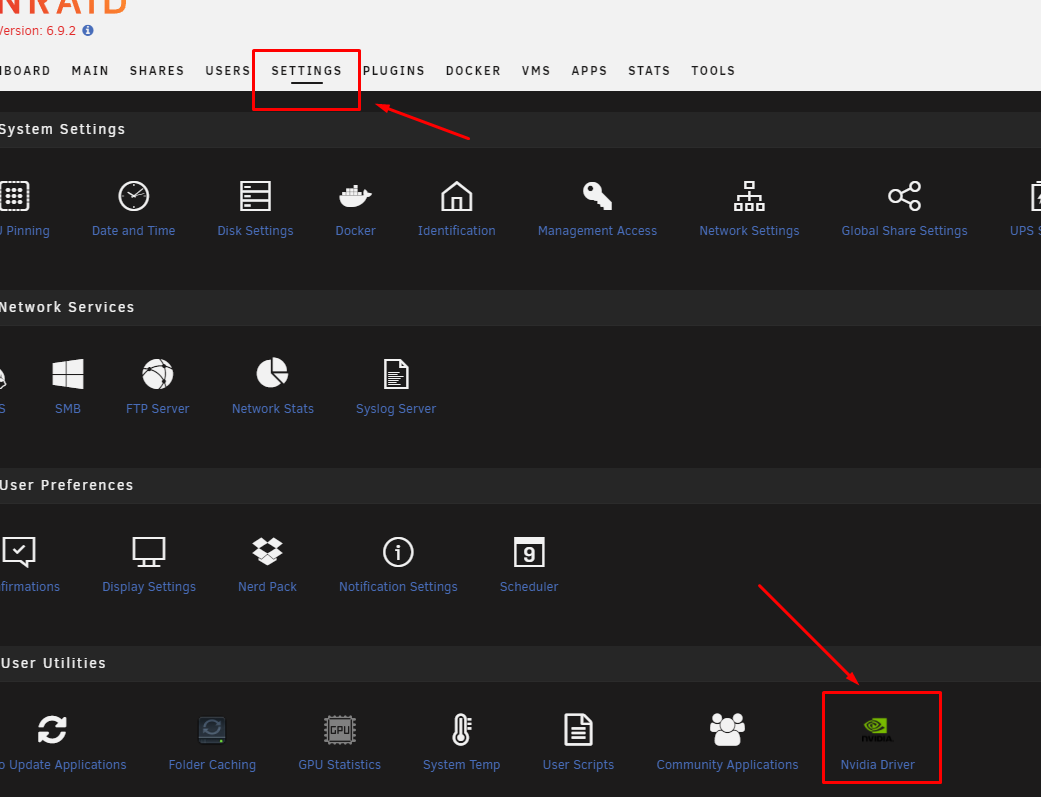Open the Identification house icon
The width and height of the screenshot is (1041, 797).
pos(457,196)
